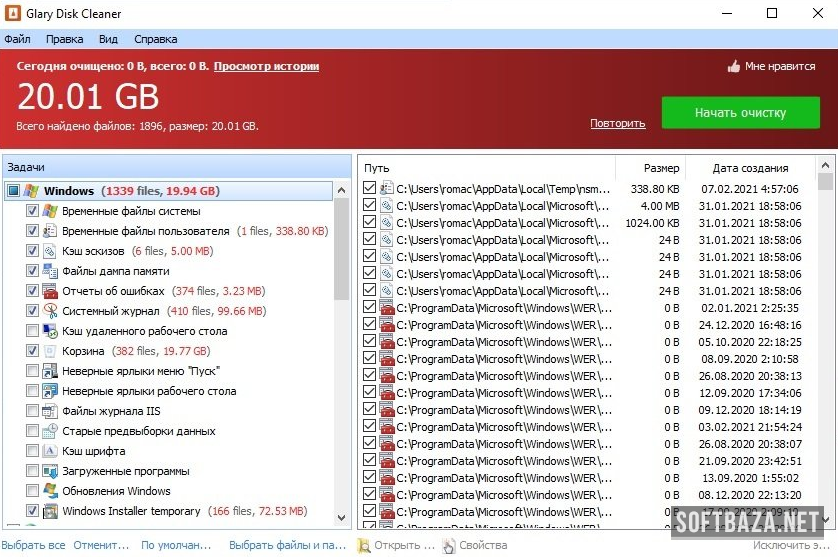Click the Повторить rescan link
Viewport: 838px width, 557px height.
(x=617, y=123)
